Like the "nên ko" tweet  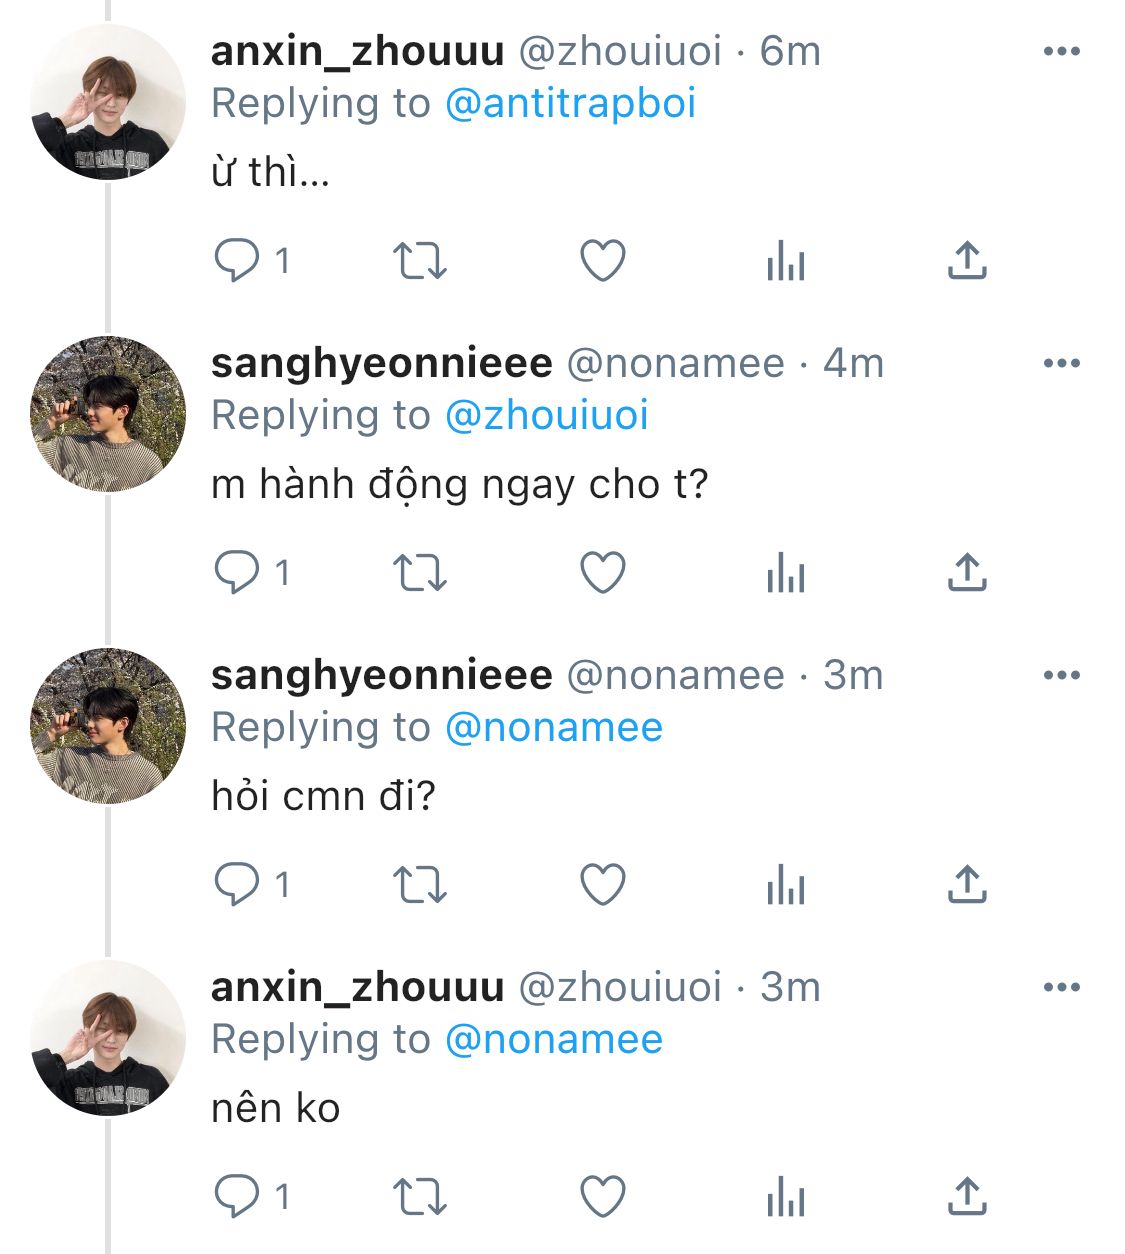click(603, 1197)
